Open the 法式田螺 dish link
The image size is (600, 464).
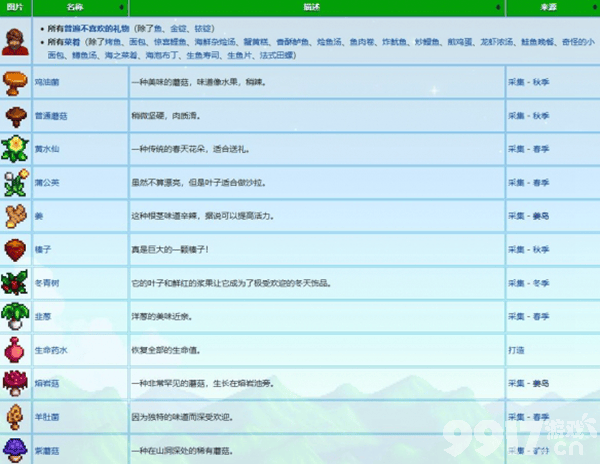click(276, 55)
